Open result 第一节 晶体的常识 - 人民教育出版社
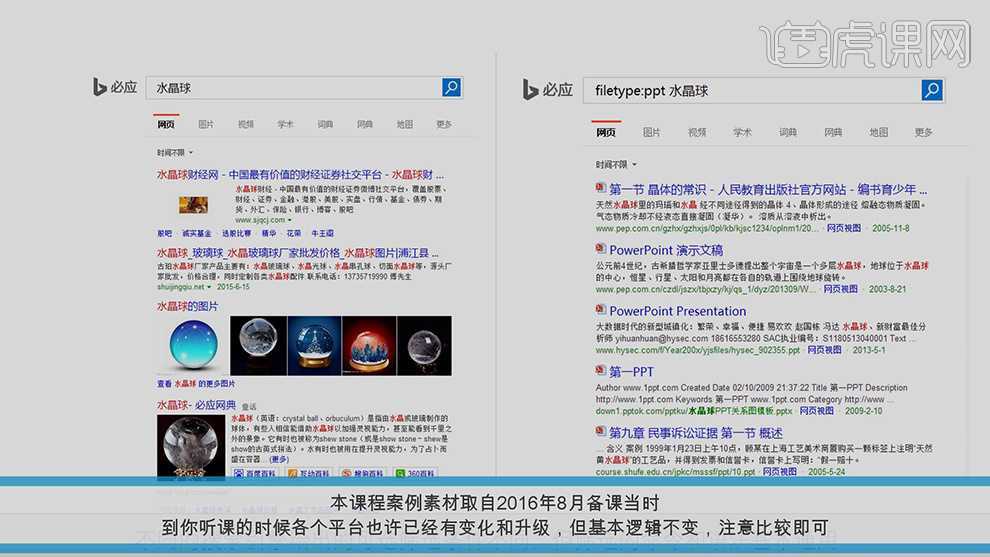The image size is (990, 557). coord(768,189)
